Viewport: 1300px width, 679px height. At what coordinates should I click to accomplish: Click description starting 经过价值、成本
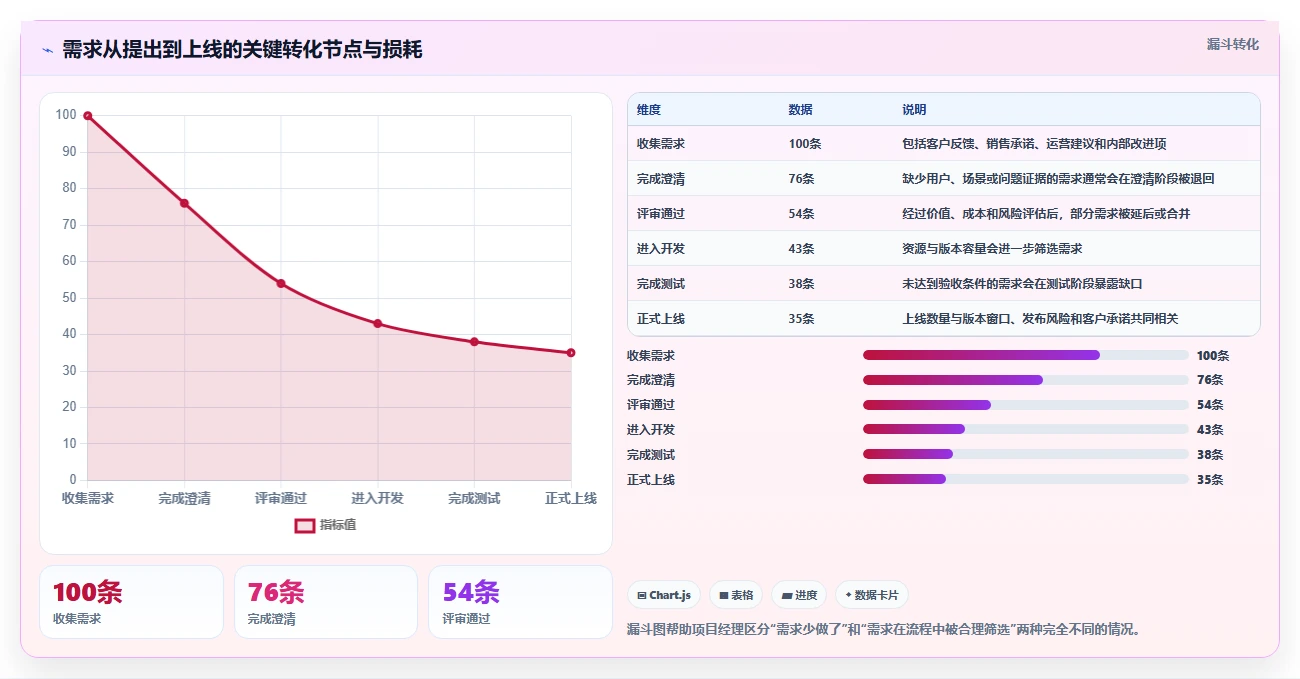1046,214
